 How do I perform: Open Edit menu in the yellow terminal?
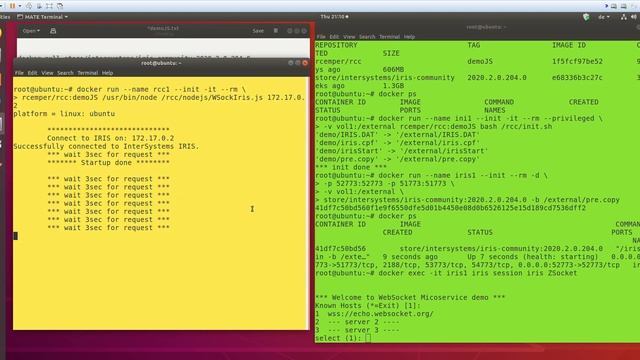33,73
